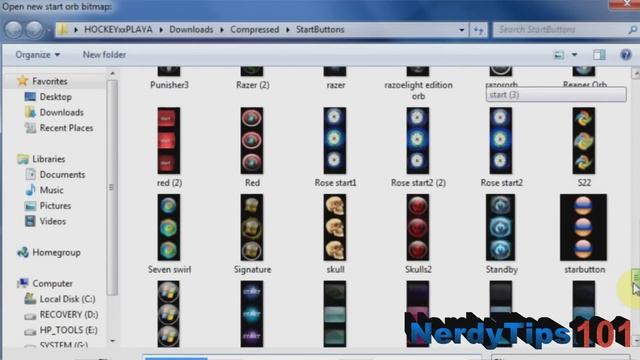Open the RECOVERY (D:) drive
Screen dimensions: 640x360
69,314
